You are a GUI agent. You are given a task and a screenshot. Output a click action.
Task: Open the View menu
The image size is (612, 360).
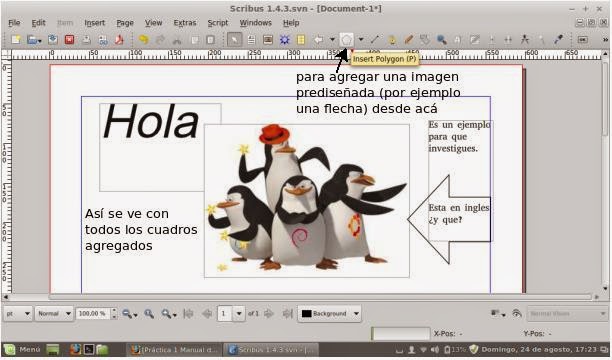pyautogui.click(x=153, y=23)
